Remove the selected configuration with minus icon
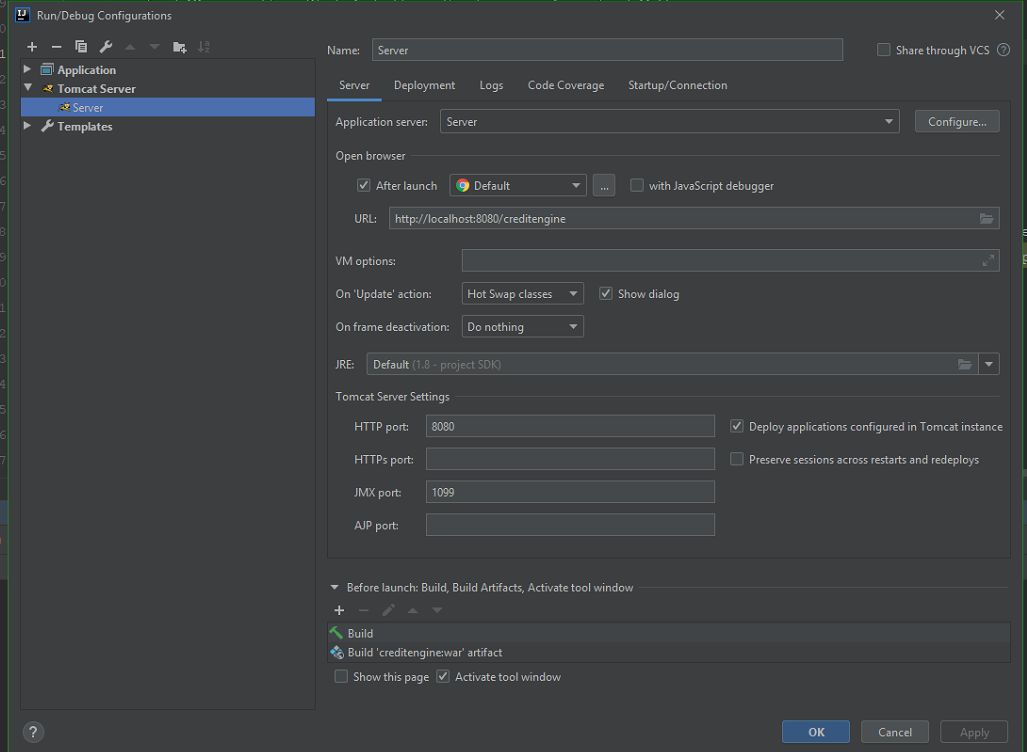 coord(56,47)
